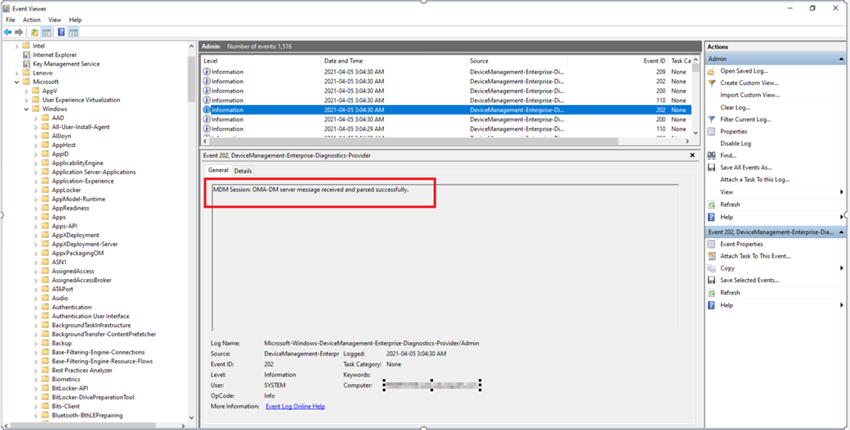Click the Filter Current Log icon
The height and width of the screenshot is (430, 850).
tap(711, 119)
